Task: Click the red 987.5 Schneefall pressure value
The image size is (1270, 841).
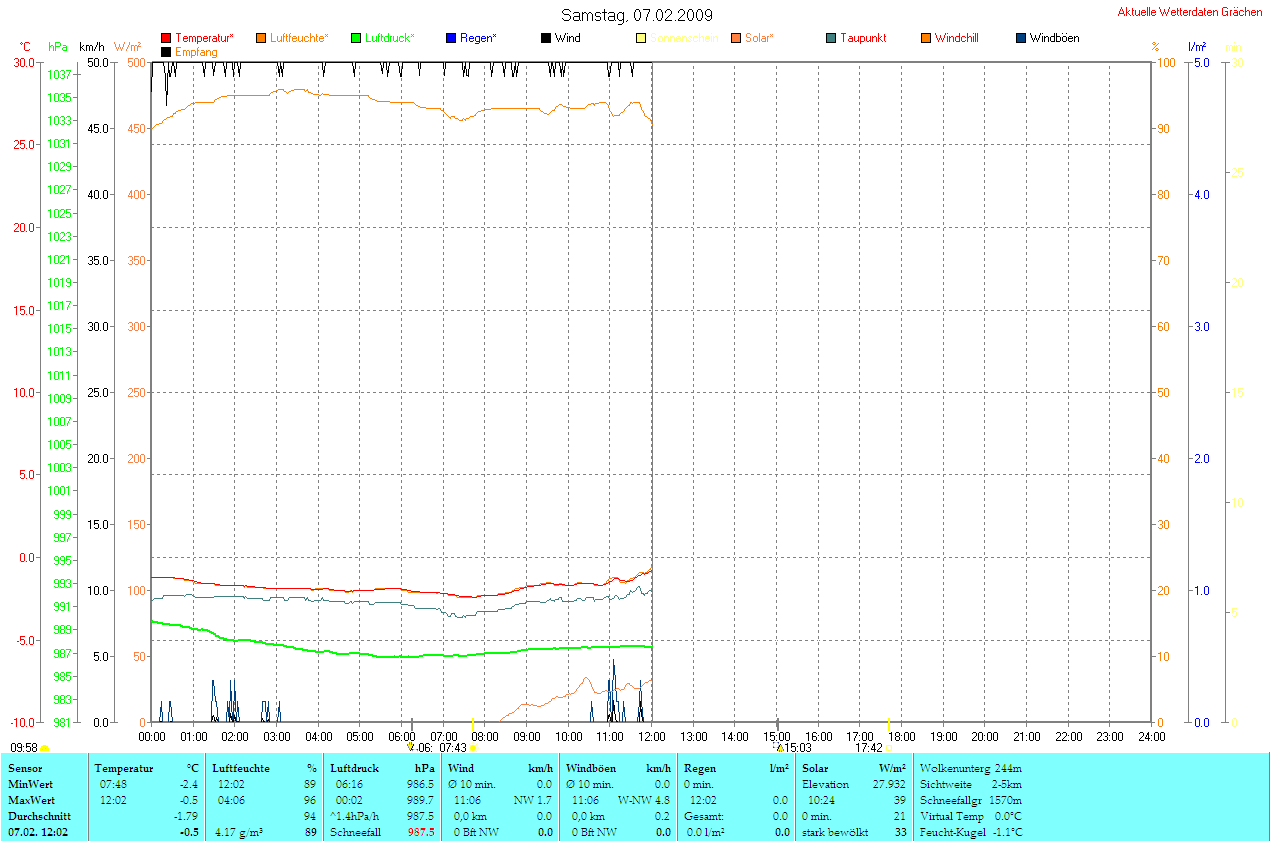Action: [421, 832]
